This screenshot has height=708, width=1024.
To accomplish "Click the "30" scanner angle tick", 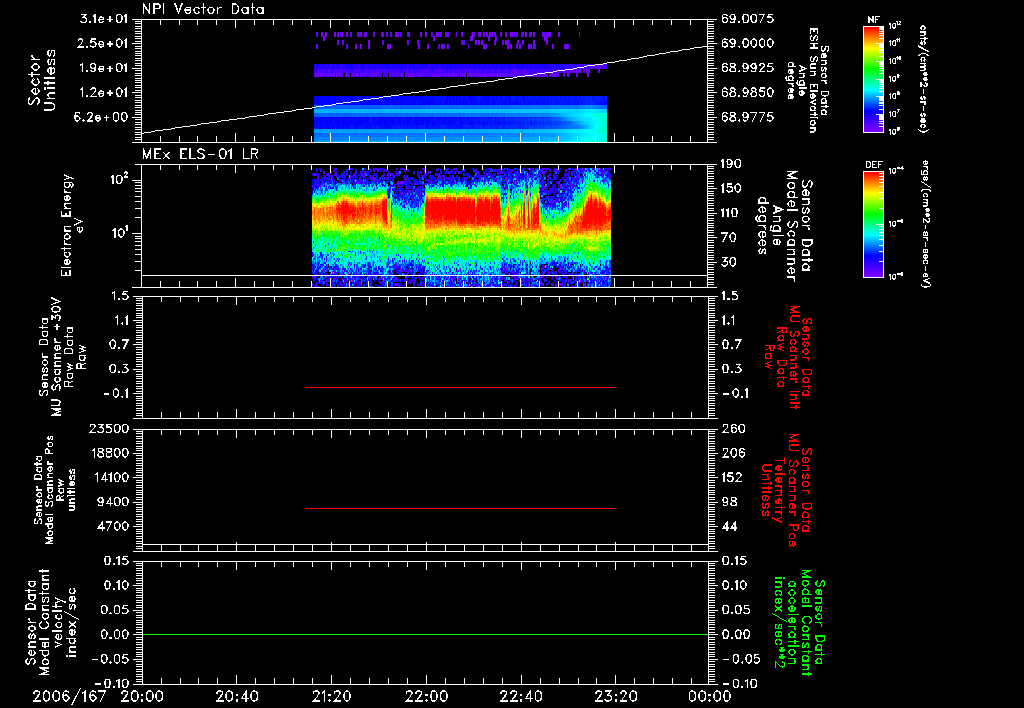I will pyautogui.click(x=728, y=262).
